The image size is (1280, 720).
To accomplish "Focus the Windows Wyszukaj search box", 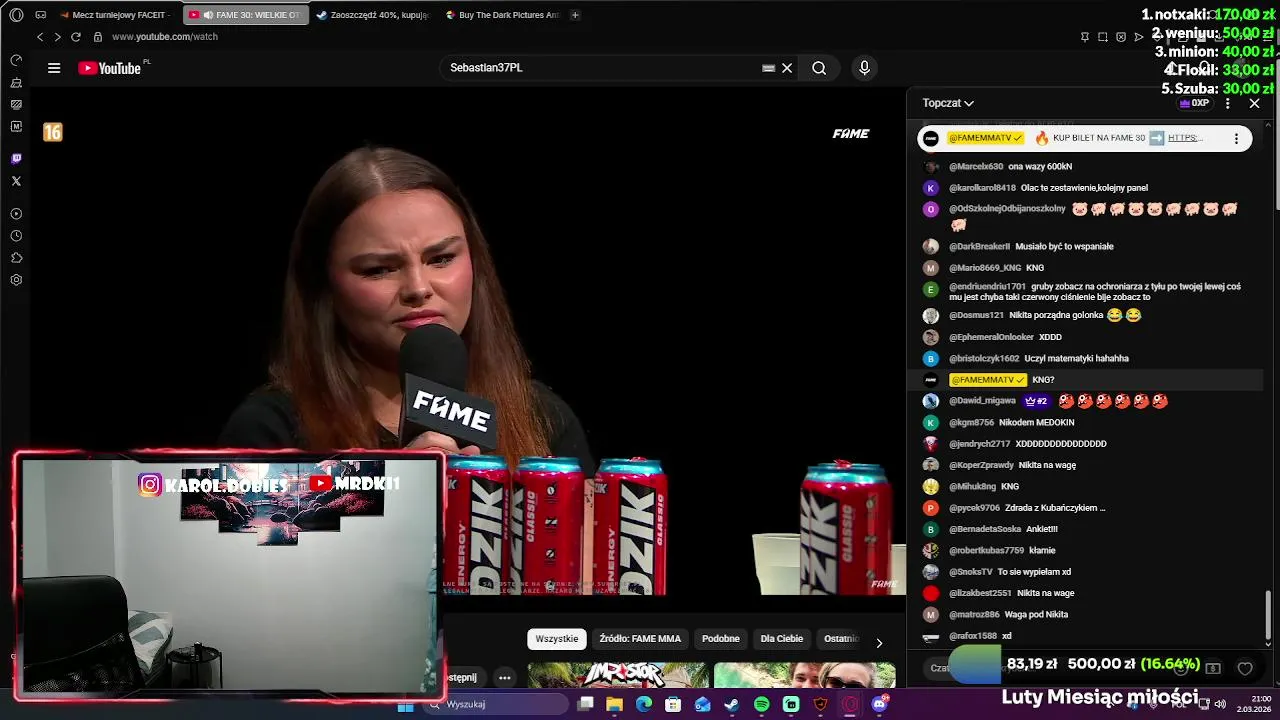I will click(x=496, y=705).
